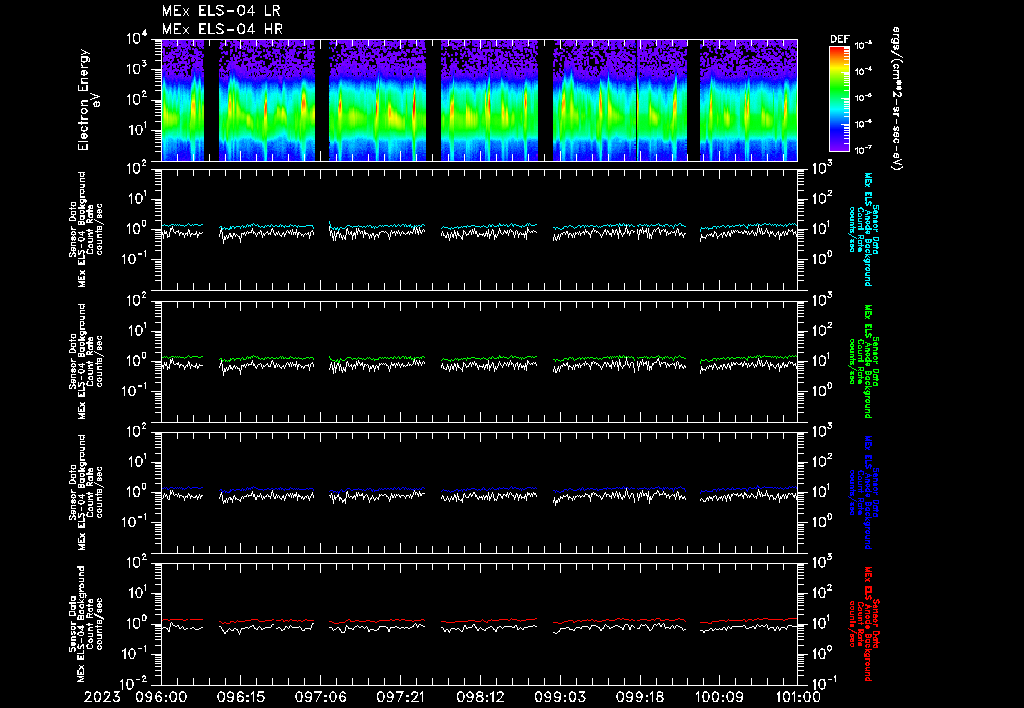Viewport: 1024px width, 708px height.
Task: Click the DEF label above the color bar
Action: pyautogui.click(x=838, y=39)
